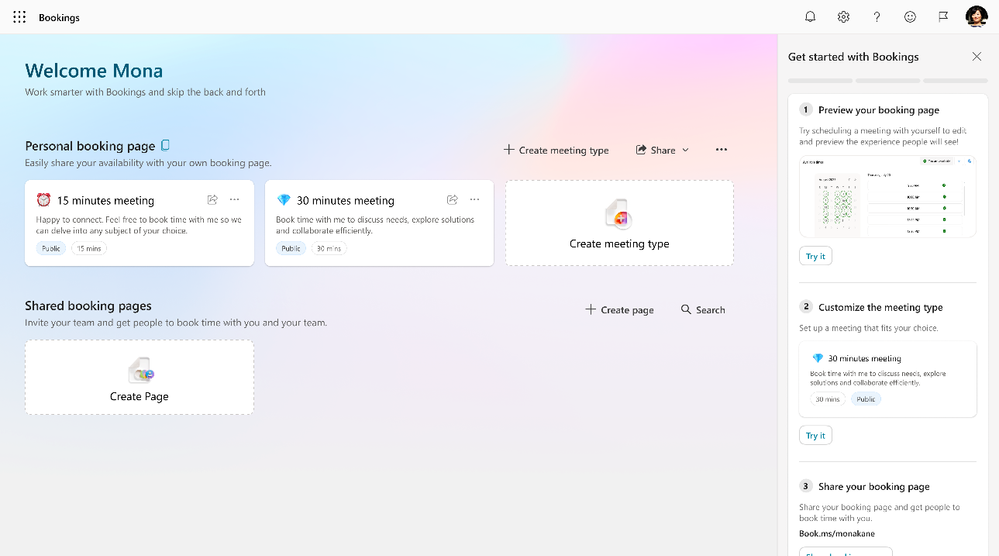This screenshot has height=556, width=999.
Task: Click the Welcome Mona heading
Action: point(94,71)
